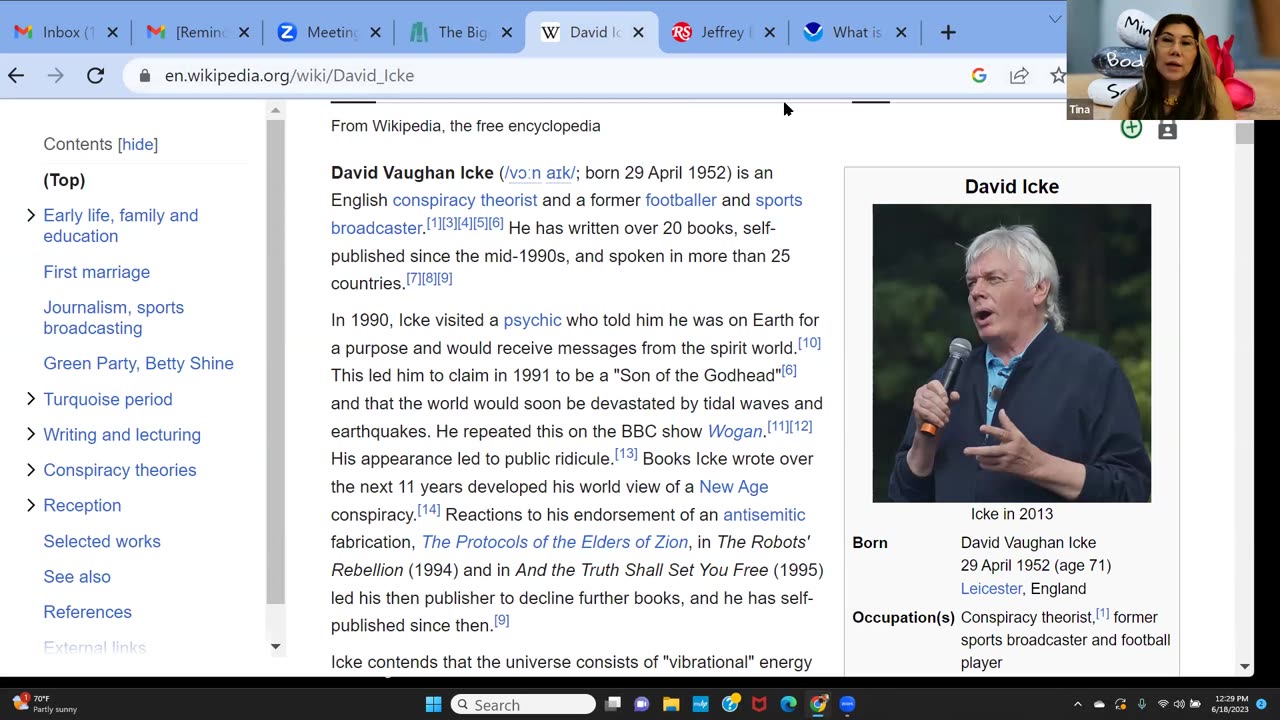The image size is (1280, 720).
Task: Open the New Age link
Action: 734,487
